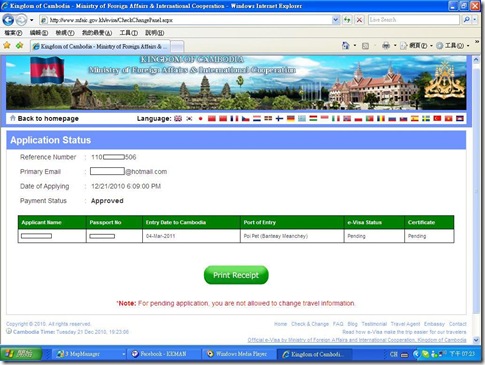
Task: Click the Live Search input box
Action: pyautogui.click(x=414, y=20)
